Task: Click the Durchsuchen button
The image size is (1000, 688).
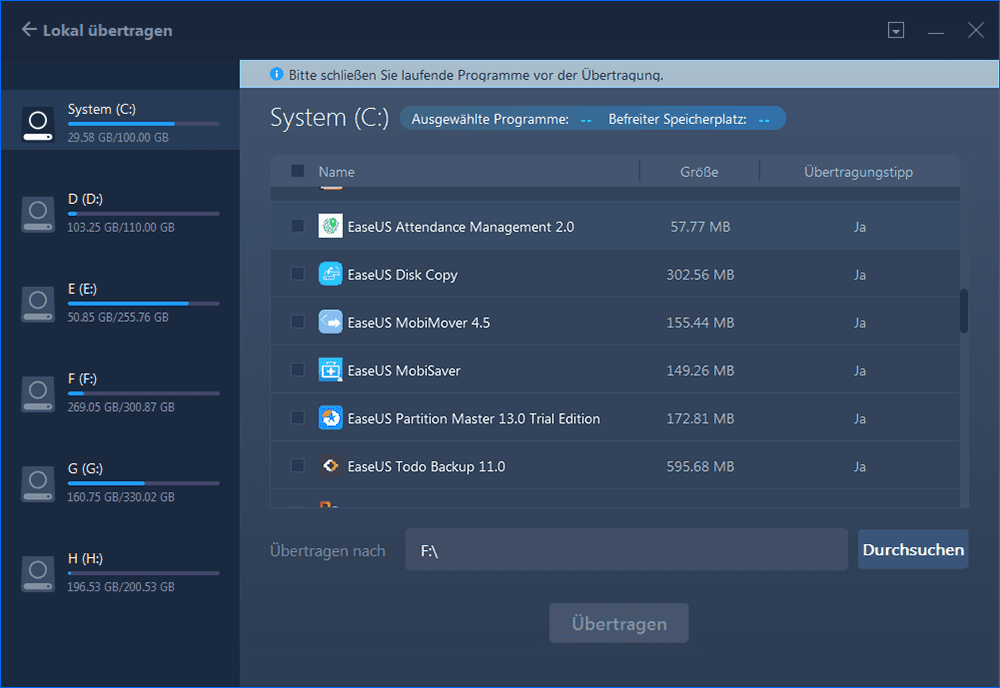Action: pyautogui.click(x=913, y=549)
